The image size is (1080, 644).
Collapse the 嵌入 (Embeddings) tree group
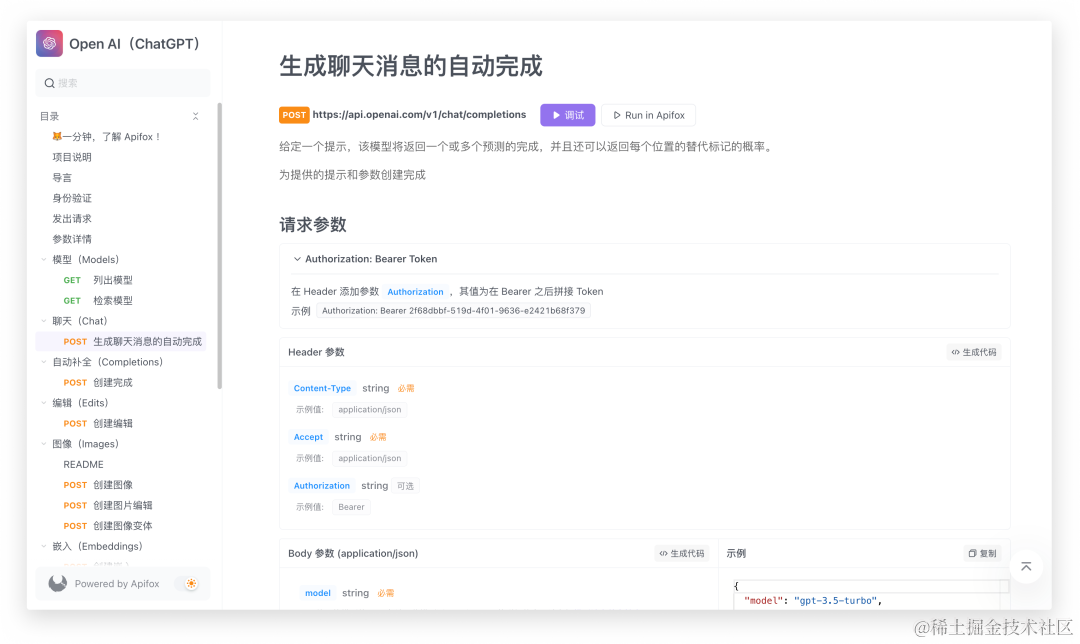click(x=44, y=546)
